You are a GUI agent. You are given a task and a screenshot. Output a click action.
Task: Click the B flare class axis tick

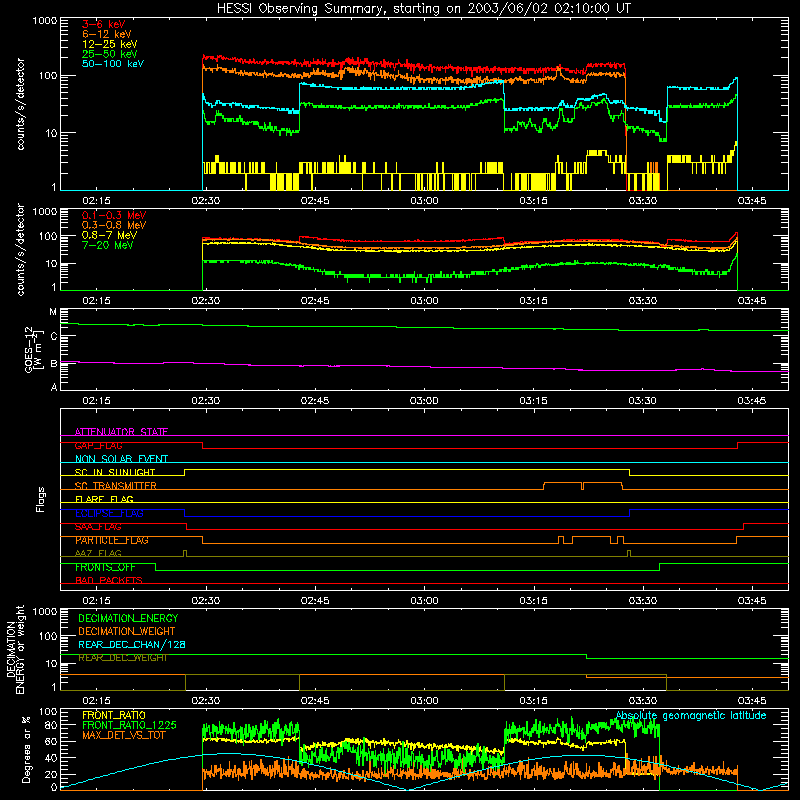(54, 364)
